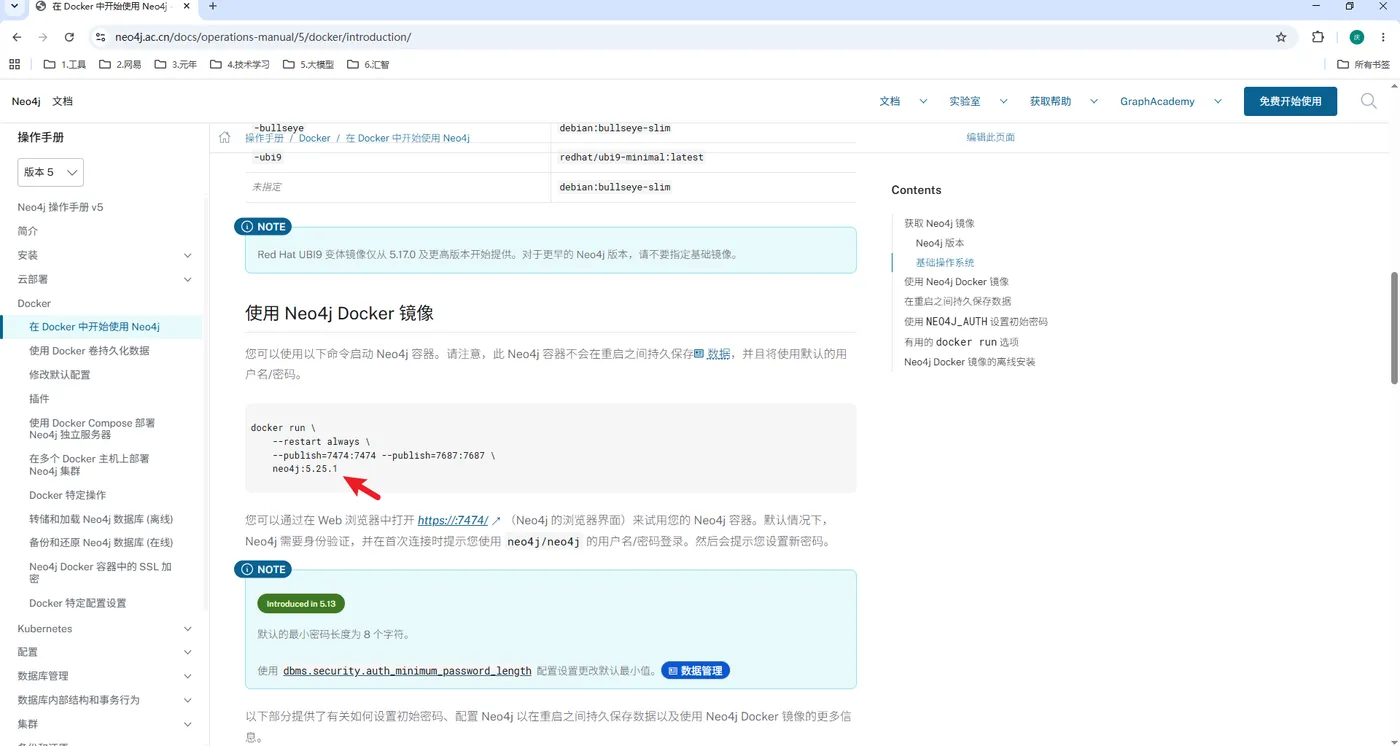Click the Docker breadcrumb link
Screen dimensions: 1400x746
[x=314, y=138]
